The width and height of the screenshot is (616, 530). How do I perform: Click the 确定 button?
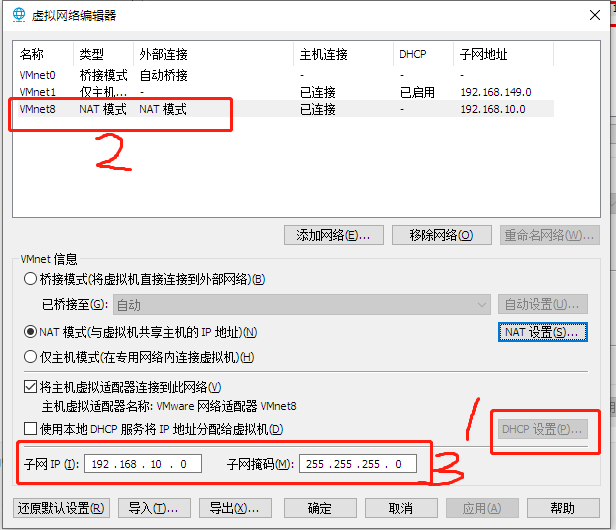pyautogui.click(x=319, y=508)
